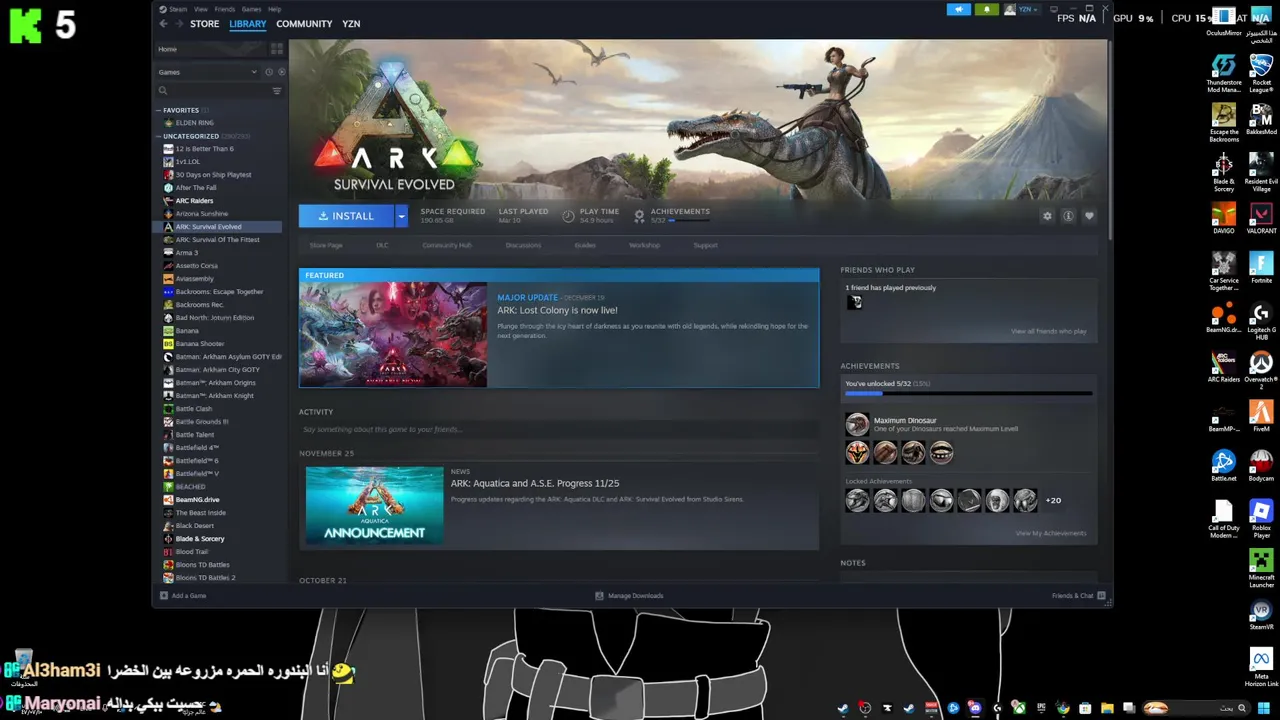Open the Help menu

tap(274, 9)
